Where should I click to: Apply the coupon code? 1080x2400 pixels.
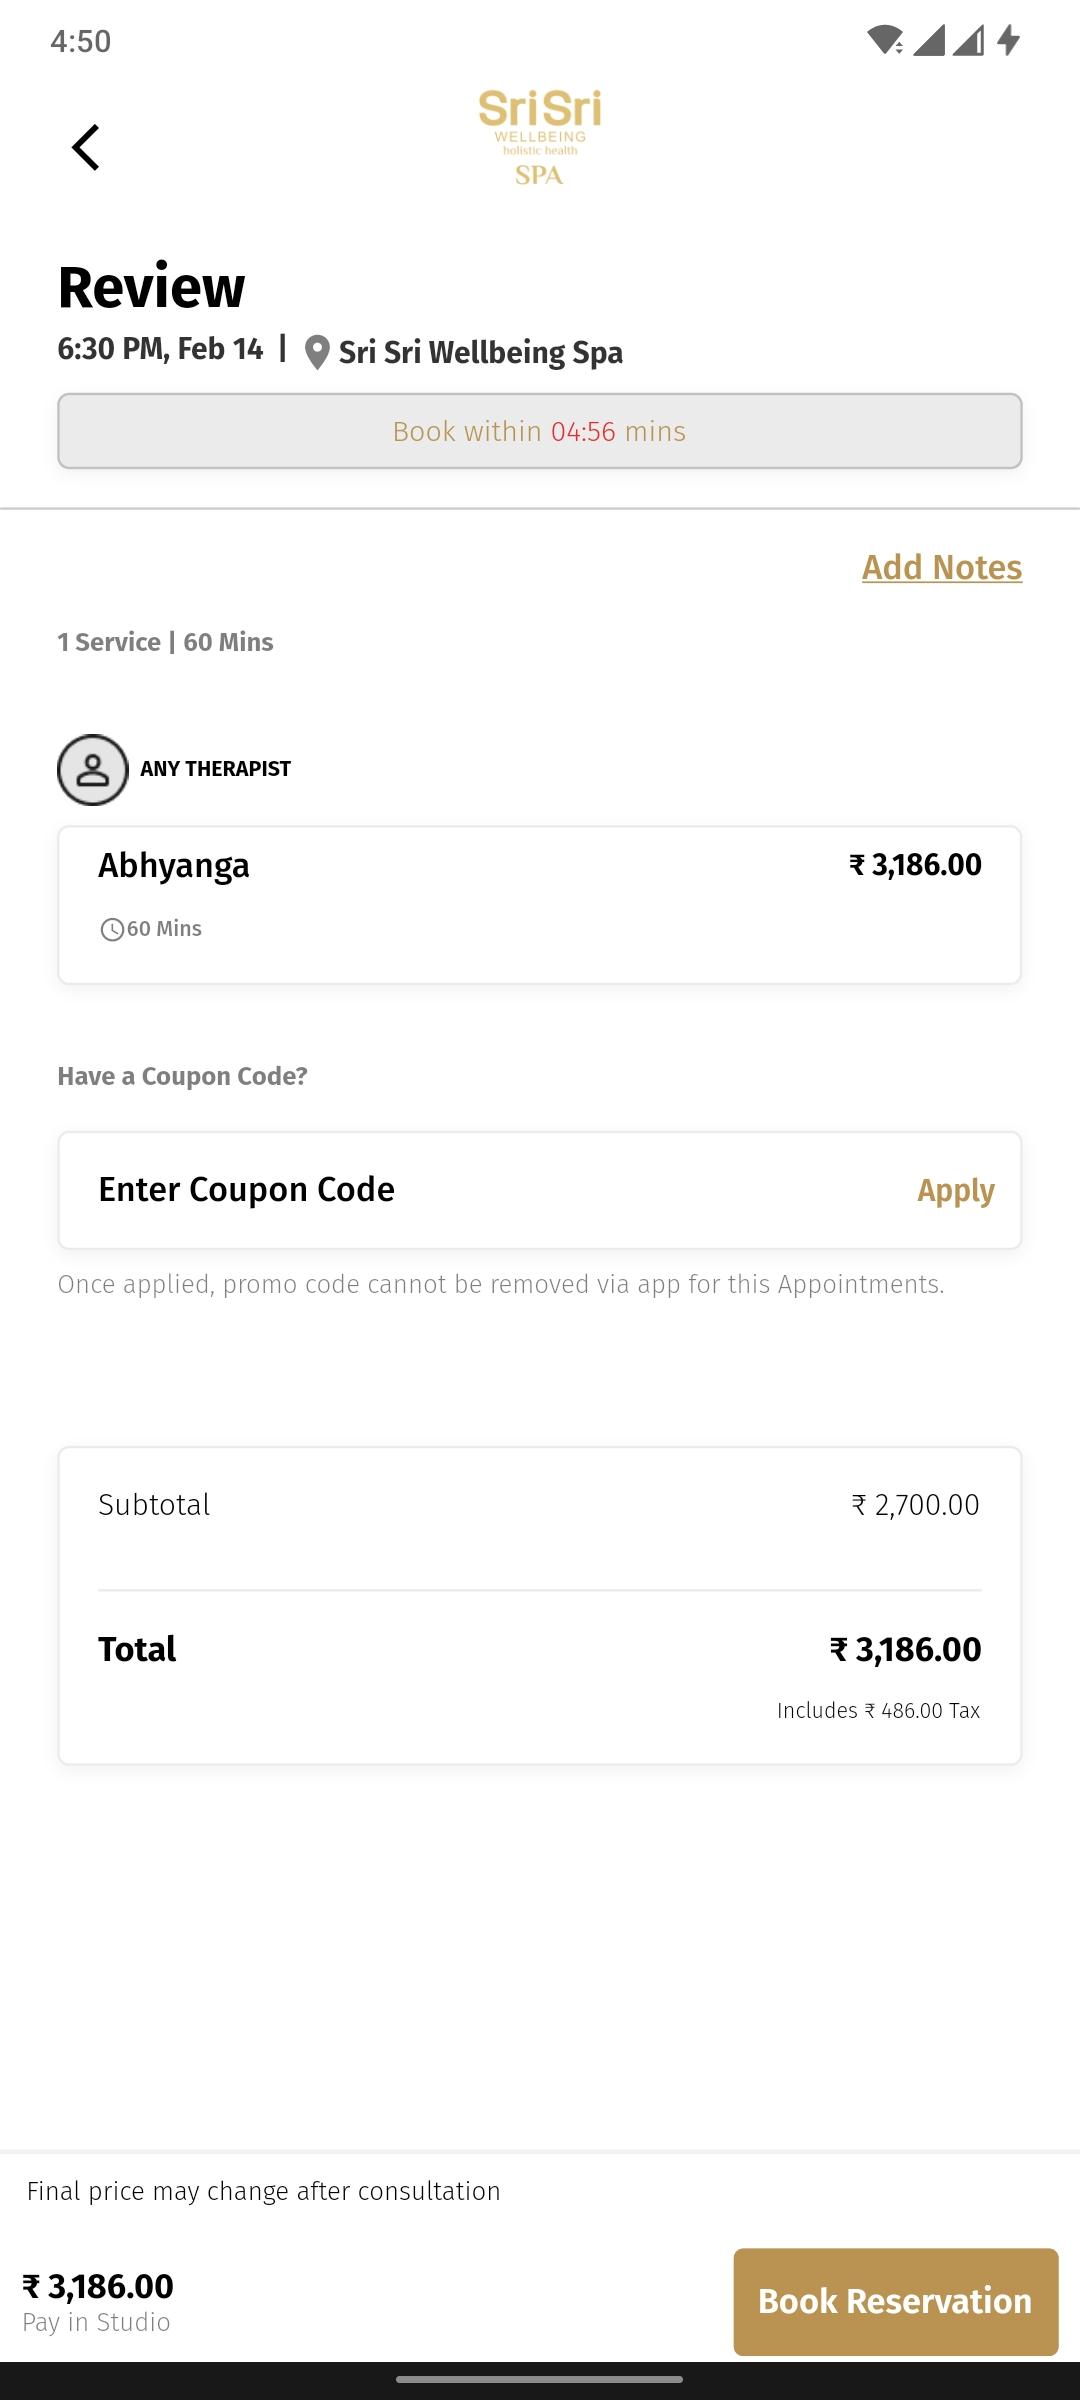tap(956, 1190)
